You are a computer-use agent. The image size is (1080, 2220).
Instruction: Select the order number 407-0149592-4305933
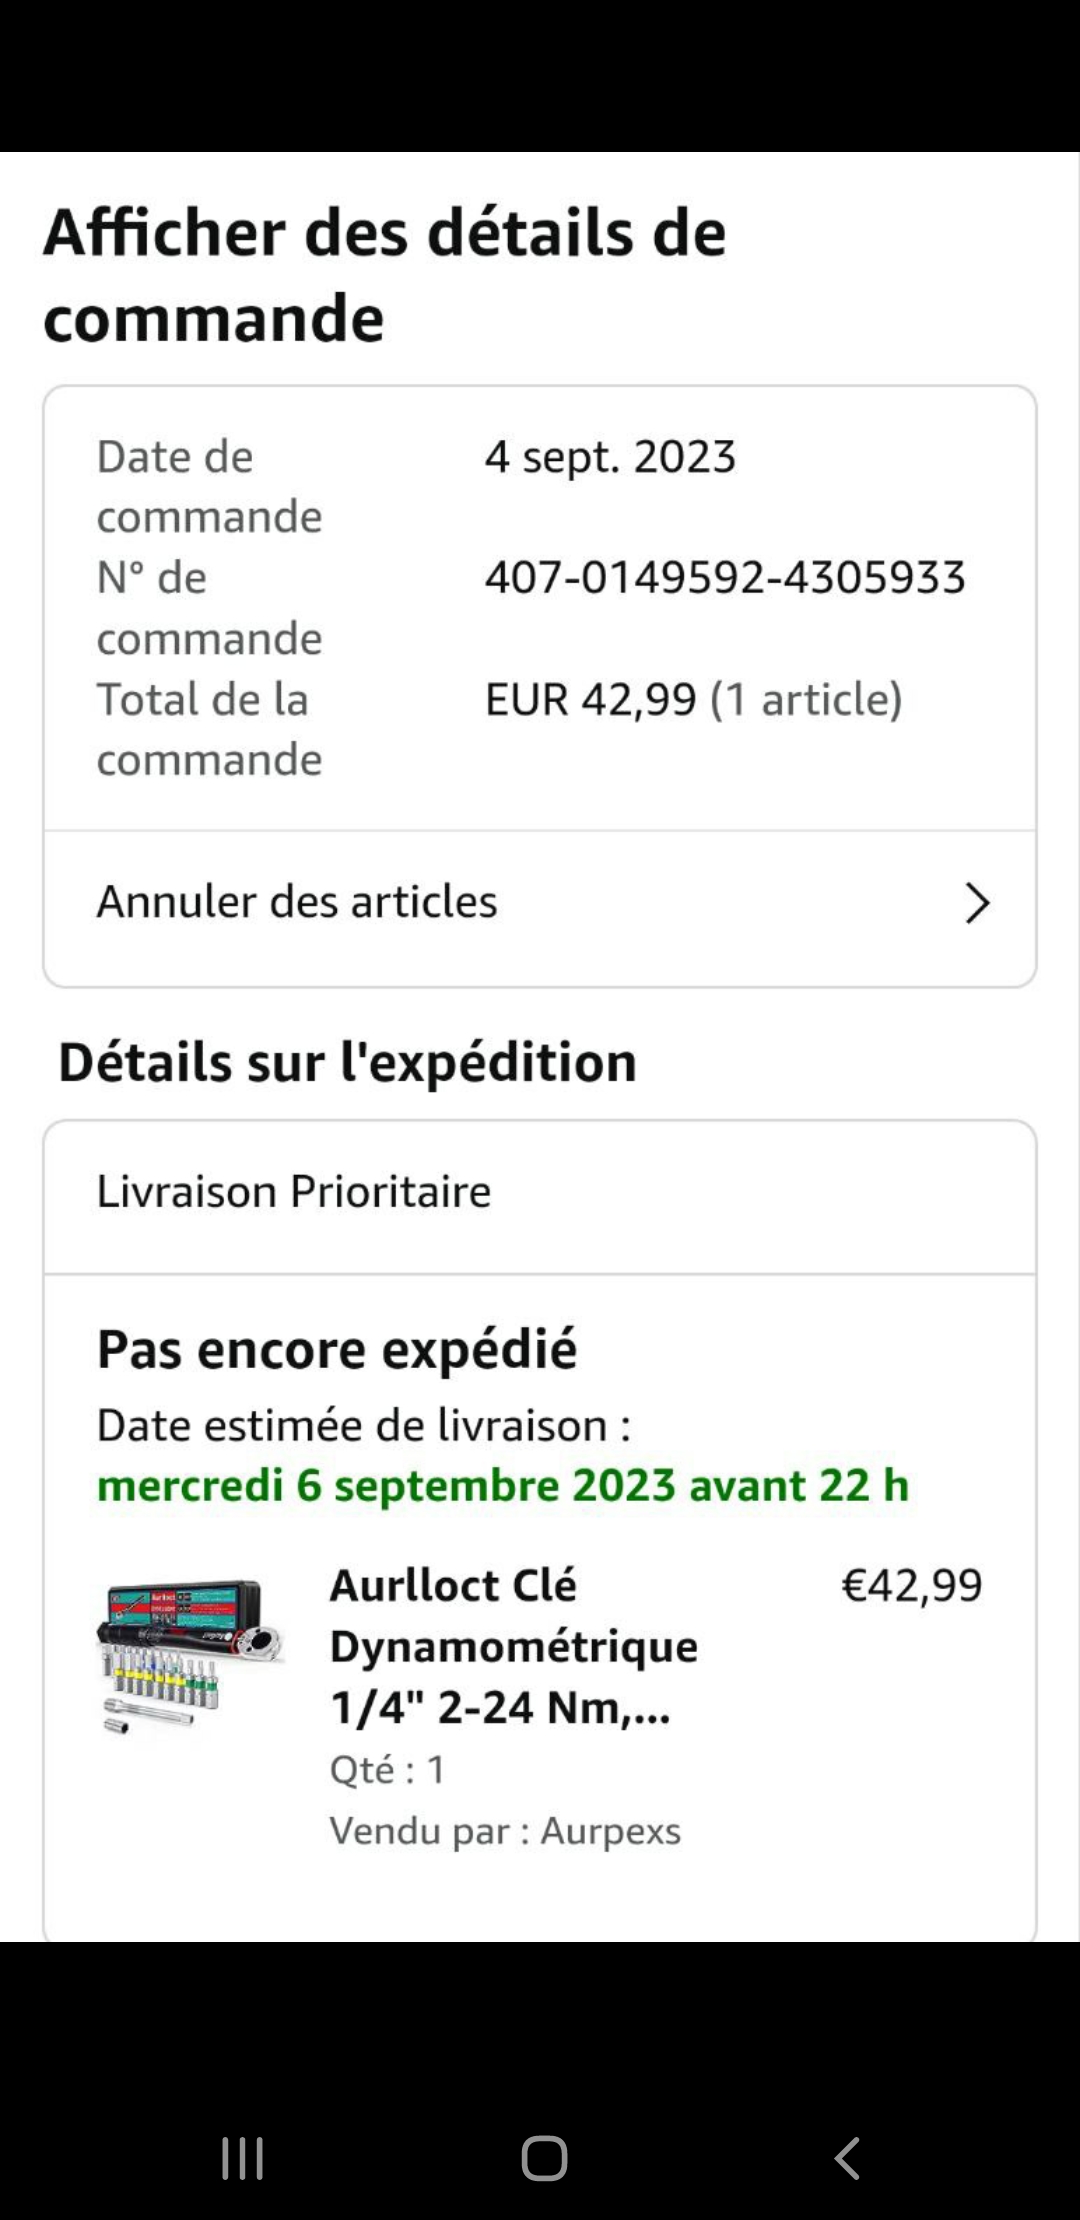pos(725,578)
